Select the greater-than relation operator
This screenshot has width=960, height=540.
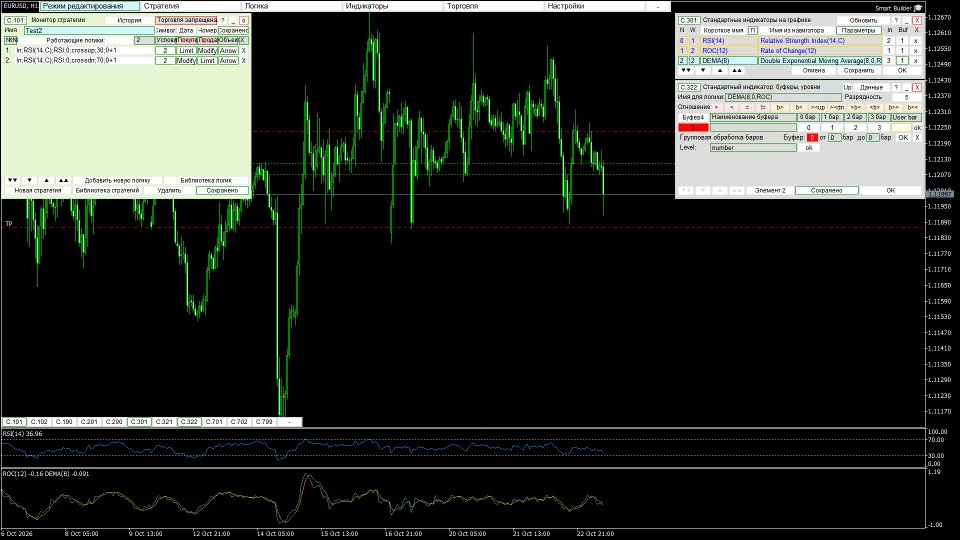[716, 107]
